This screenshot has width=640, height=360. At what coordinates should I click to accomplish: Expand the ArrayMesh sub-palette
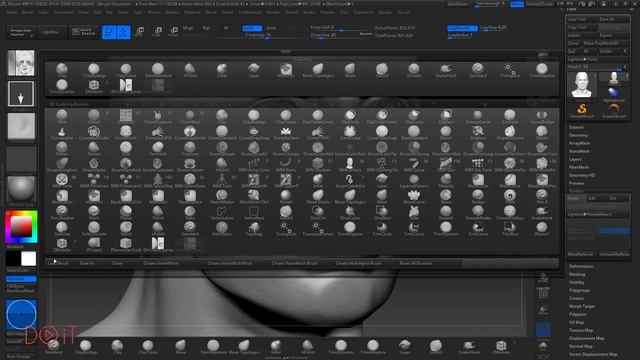(x=579, y=143)
